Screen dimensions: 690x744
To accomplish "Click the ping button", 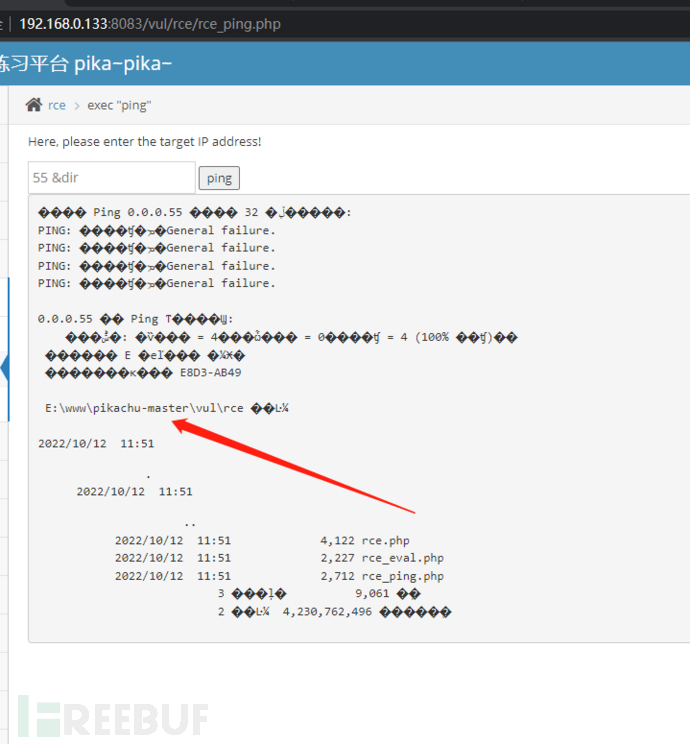I will (x=219, y=178).
